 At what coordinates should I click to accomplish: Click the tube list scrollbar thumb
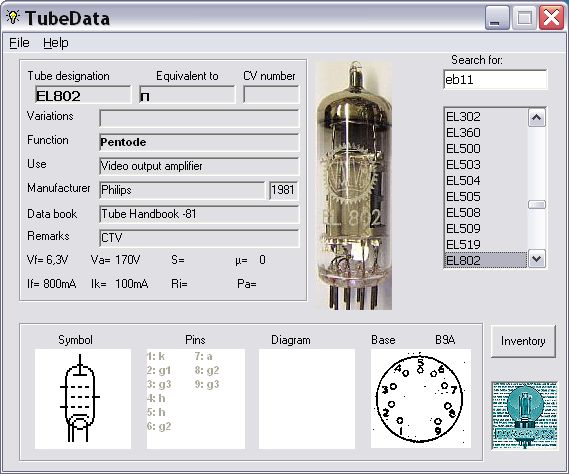coord(537,204)
